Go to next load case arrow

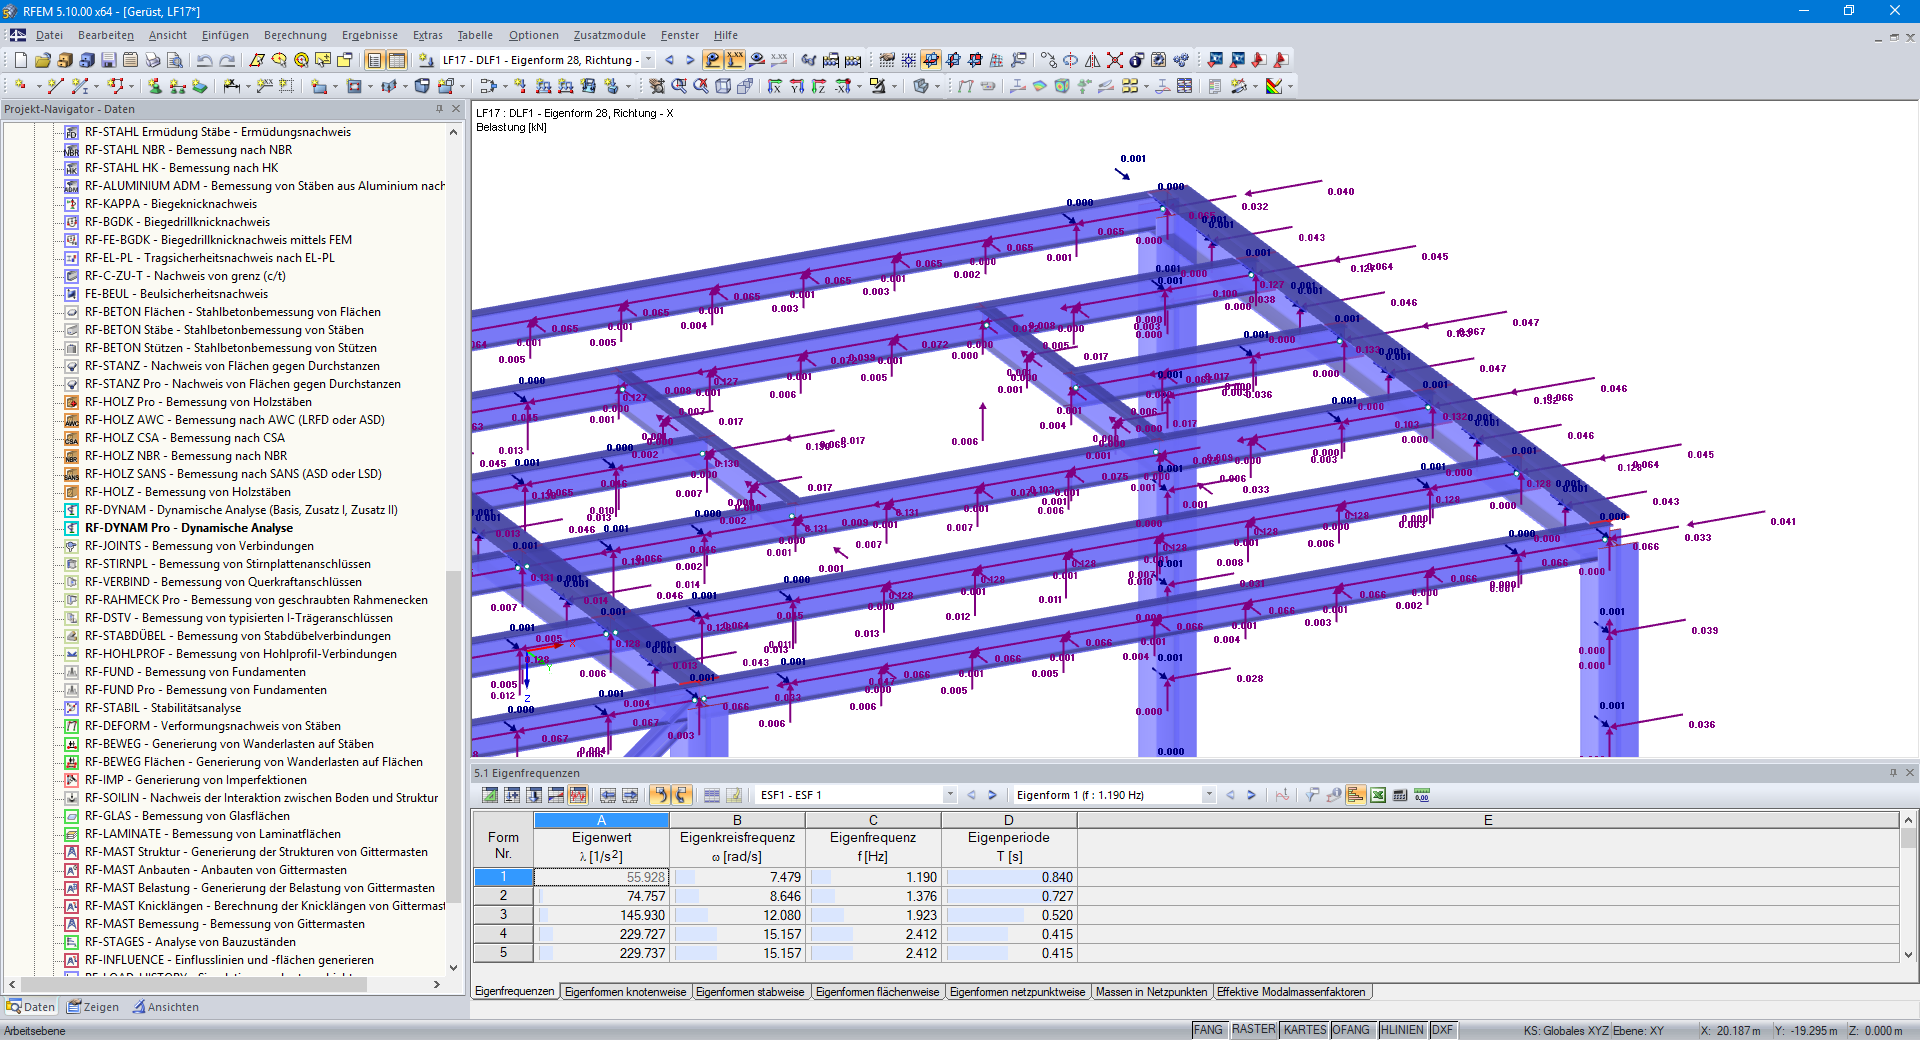[x=690, y=60]
